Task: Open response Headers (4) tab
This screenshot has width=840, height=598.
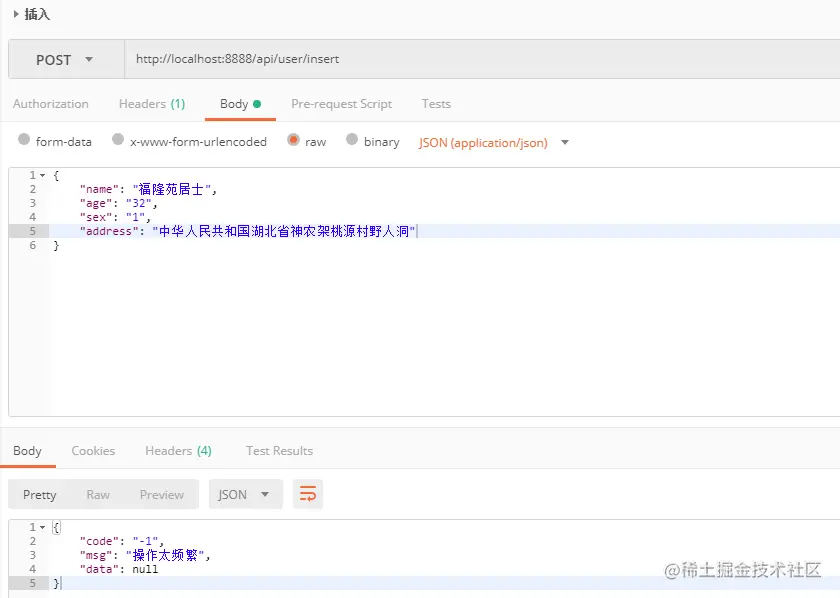Action: (178, 451)
